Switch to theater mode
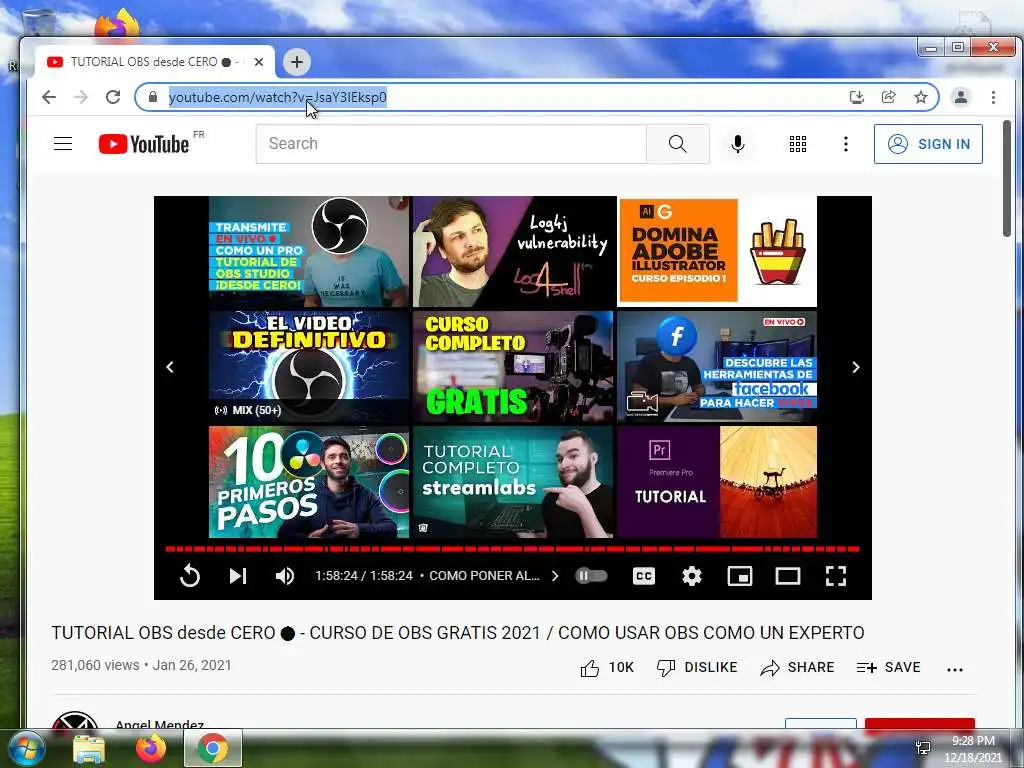Viewport: 1024px width, 768px height. pos(788,575)
